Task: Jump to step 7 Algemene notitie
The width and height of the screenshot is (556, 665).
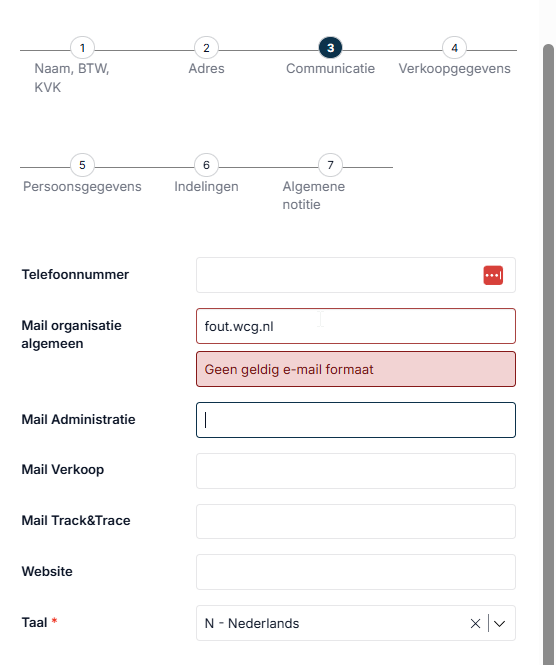Action: point(330,165)
